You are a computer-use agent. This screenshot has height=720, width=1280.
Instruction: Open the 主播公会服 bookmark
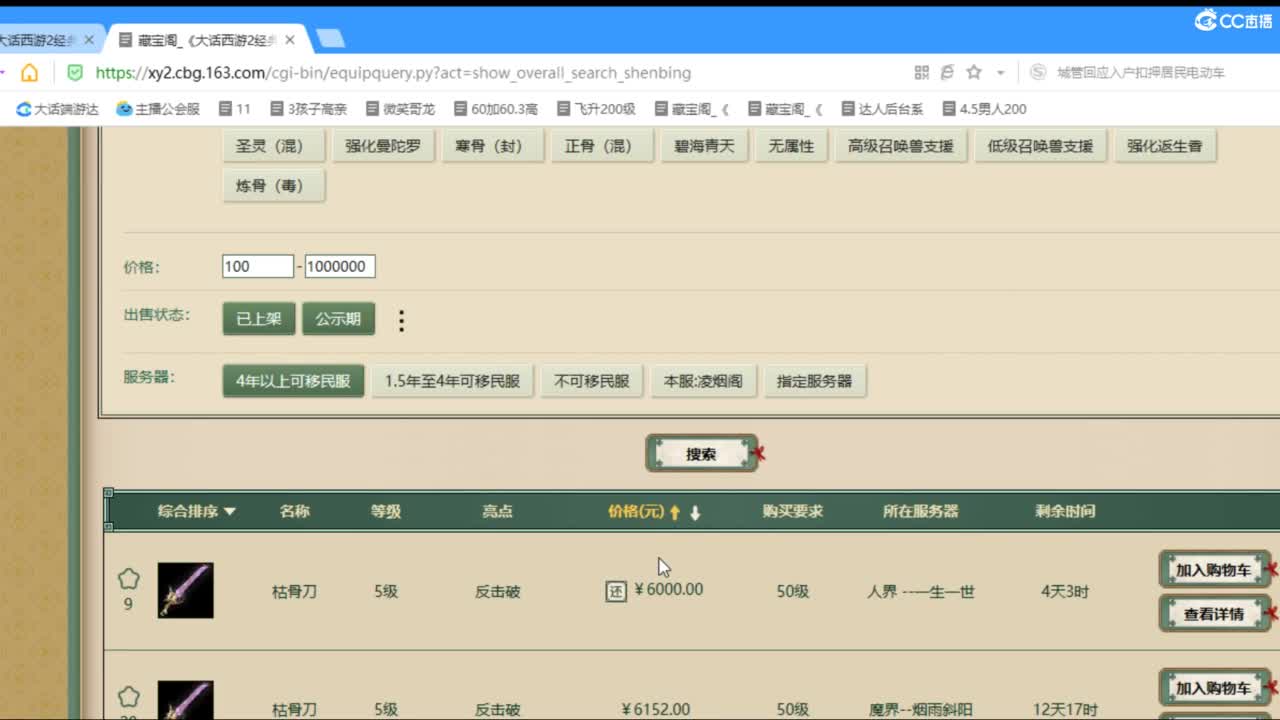click(x=158, y=109)
